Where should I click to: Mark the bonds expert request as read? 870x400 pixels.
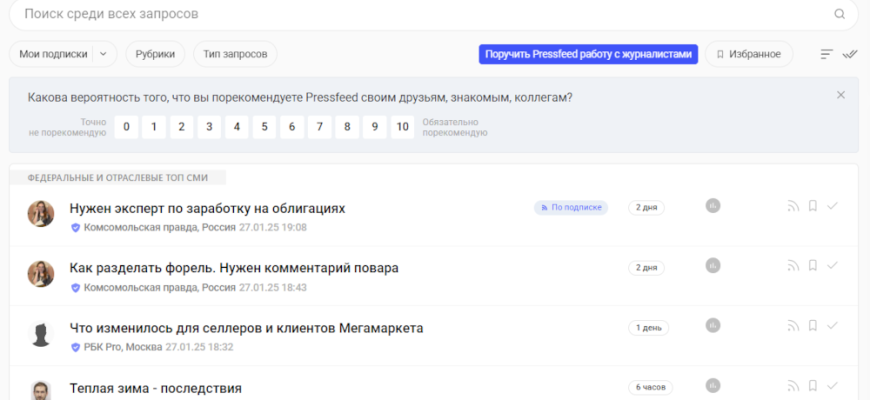[x=832, y=206]
